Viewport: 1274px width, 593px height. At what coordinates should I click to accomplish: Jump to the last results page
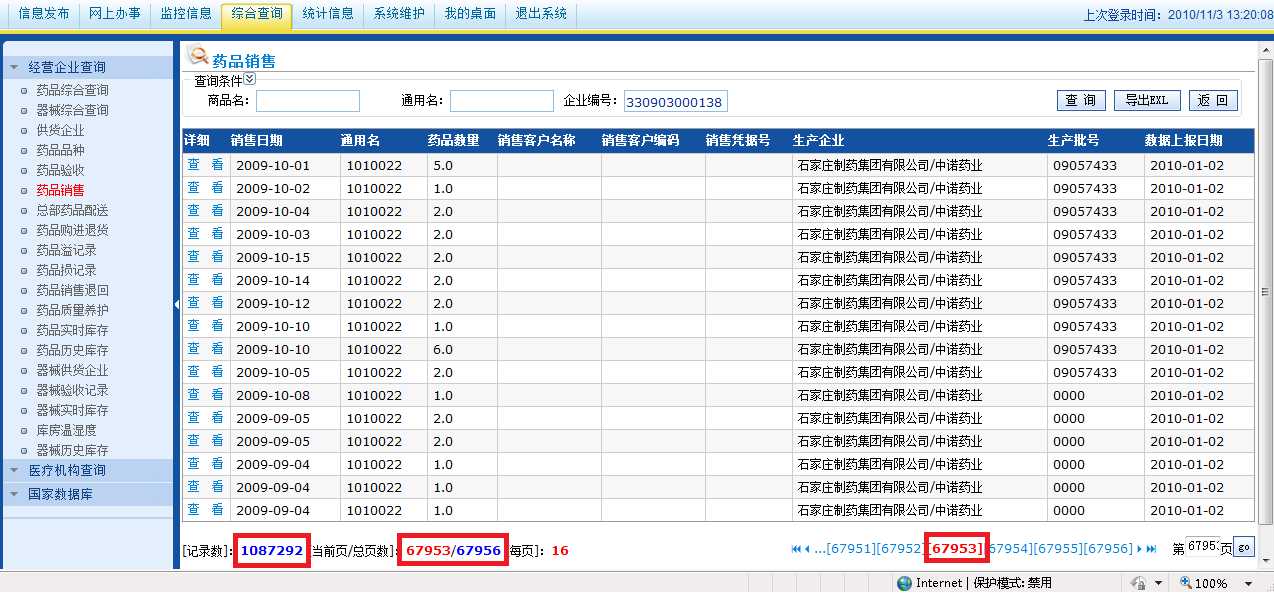[x=1151, y=548]
